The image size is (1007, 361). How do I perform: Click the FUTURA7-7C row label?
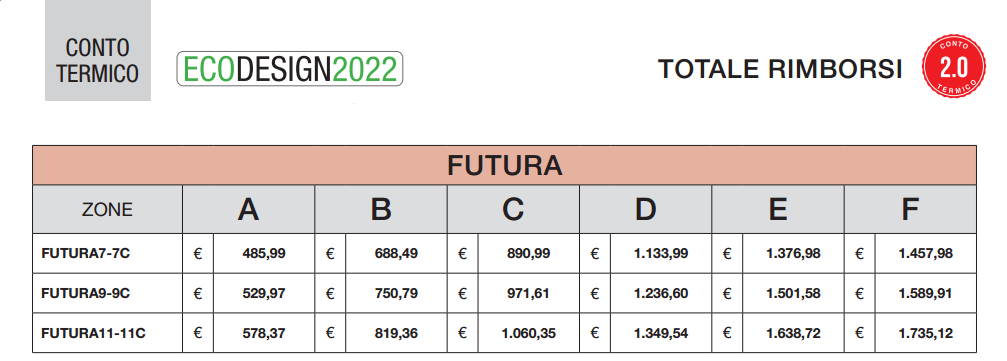tap(85, 254)
